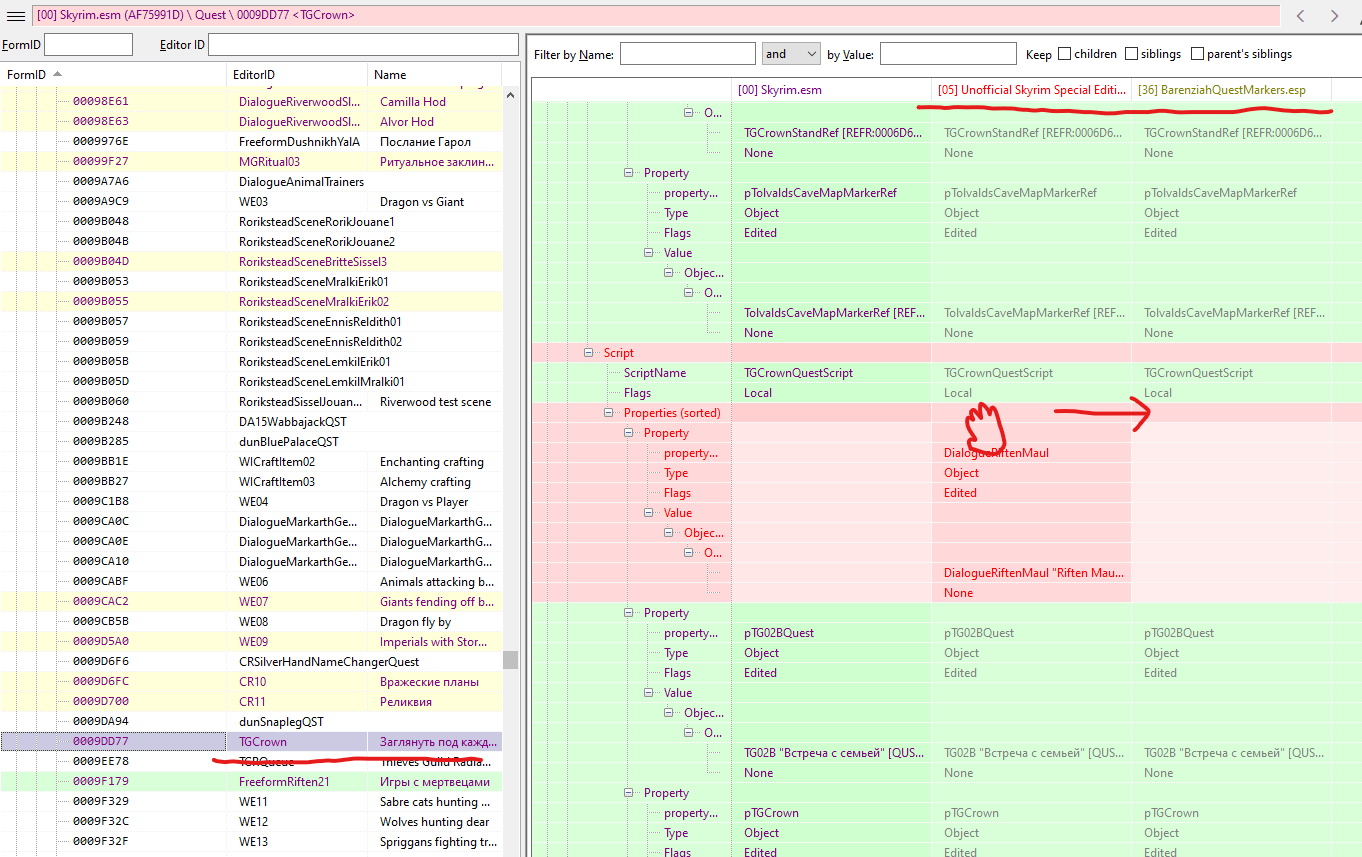
Task: Collapse the Script node
Action: 589,353
